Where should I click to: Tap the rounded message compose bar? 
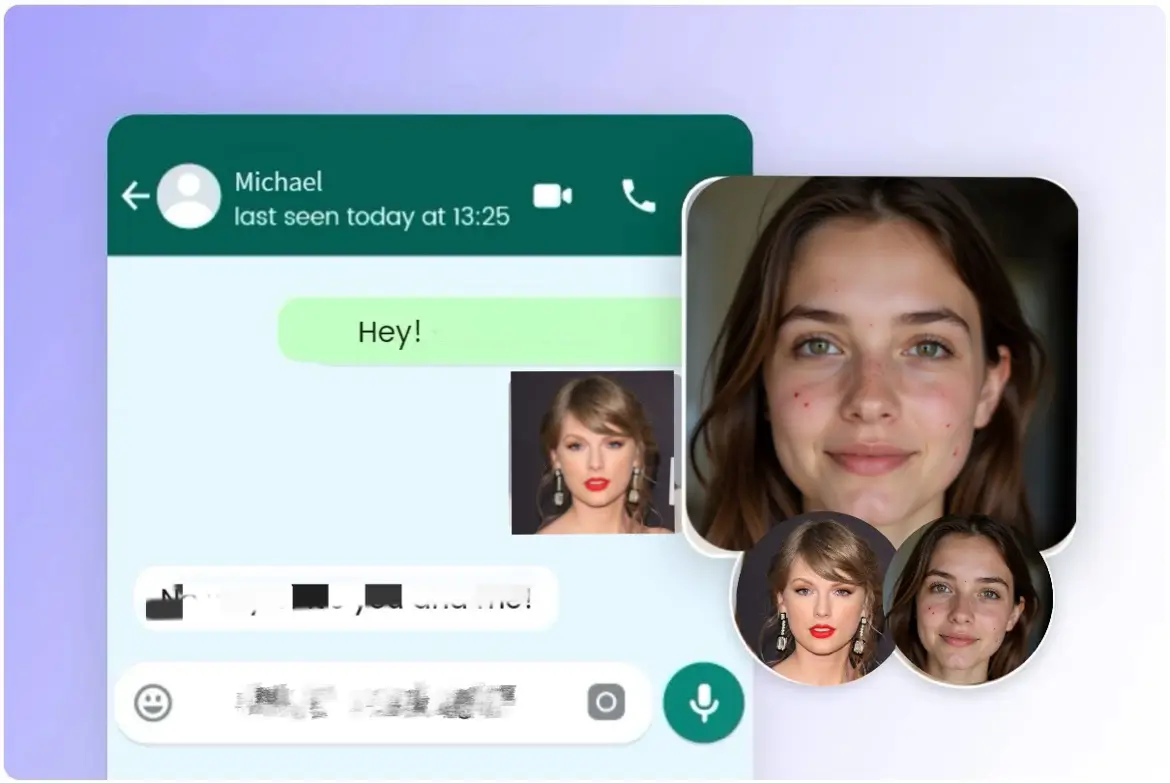click(x=380, y=704)
